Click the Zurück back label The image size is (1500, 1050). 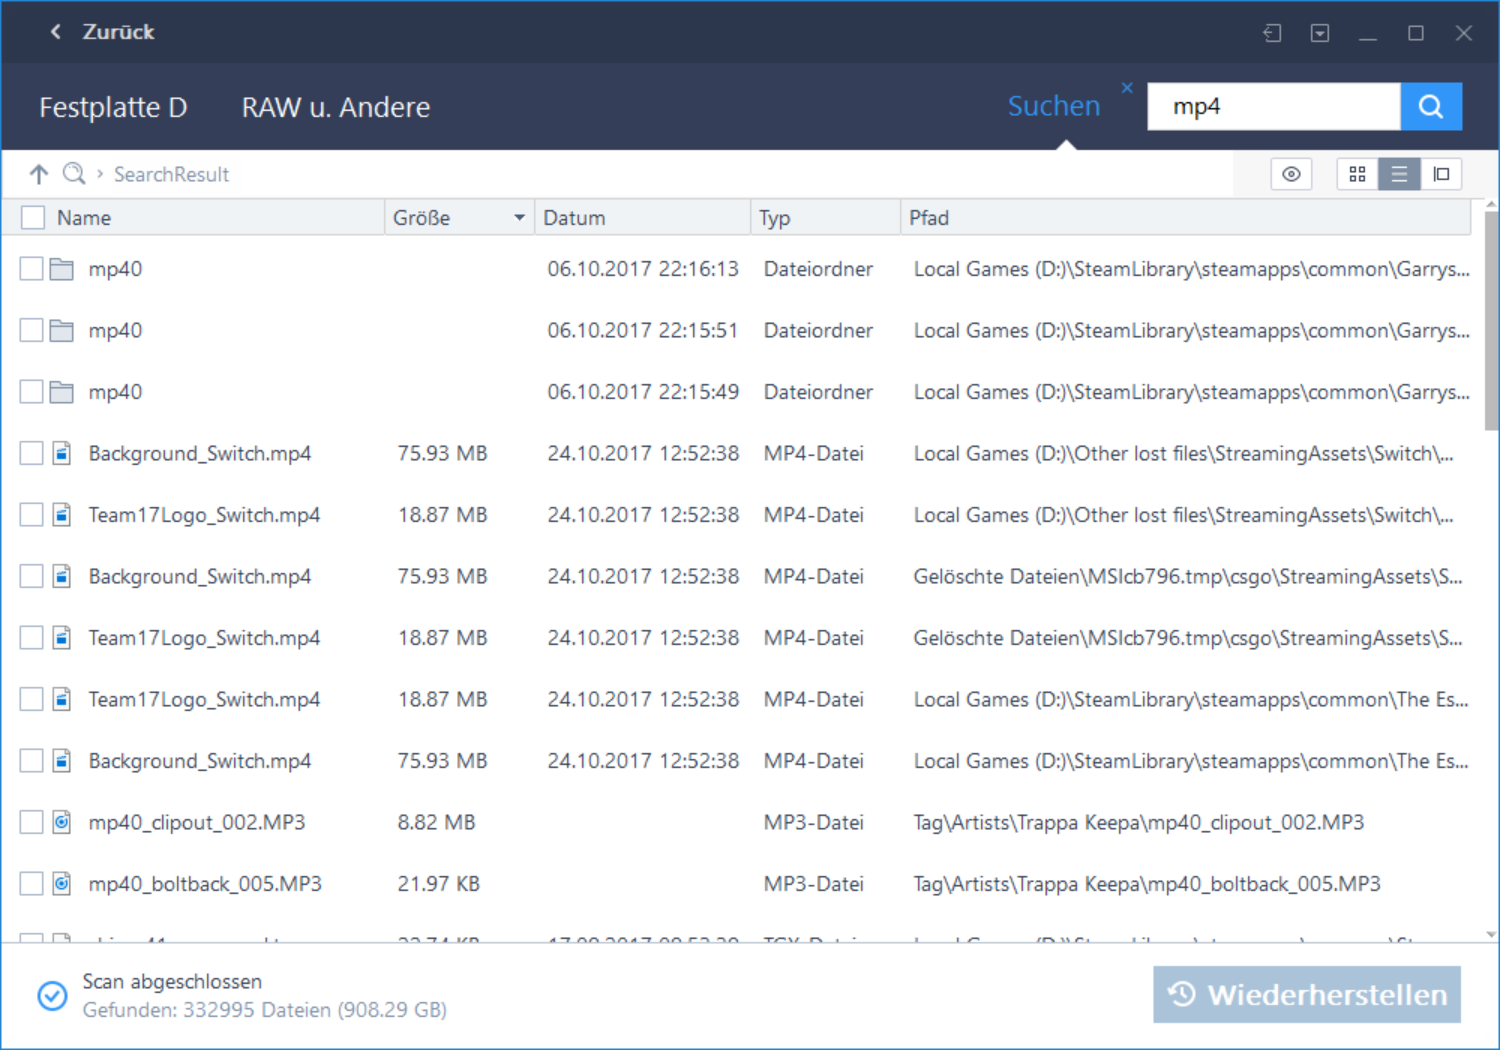pyautogui.click(x=119, y=32)
